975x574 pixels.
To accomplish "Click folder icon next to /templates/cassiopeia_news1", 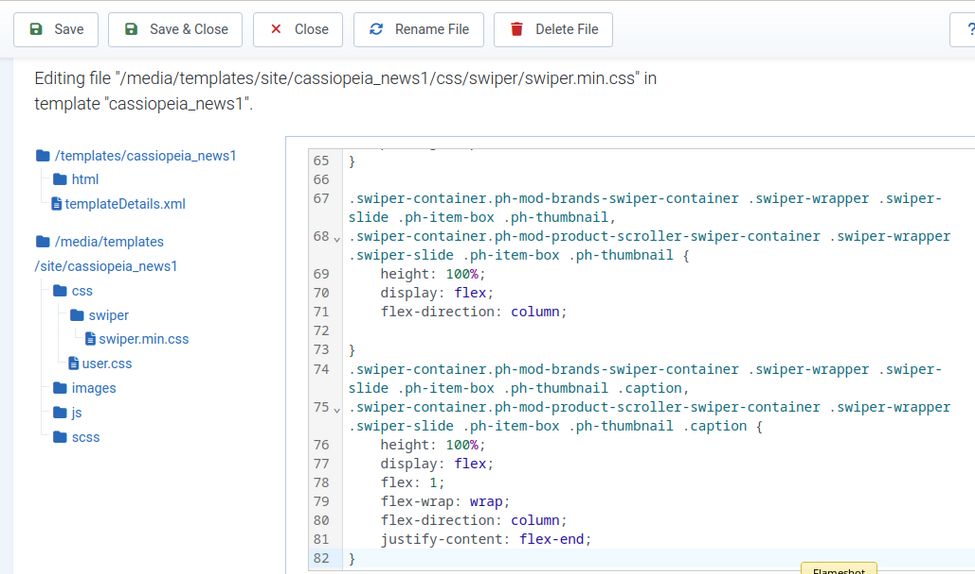I will (x=42, y=156).
